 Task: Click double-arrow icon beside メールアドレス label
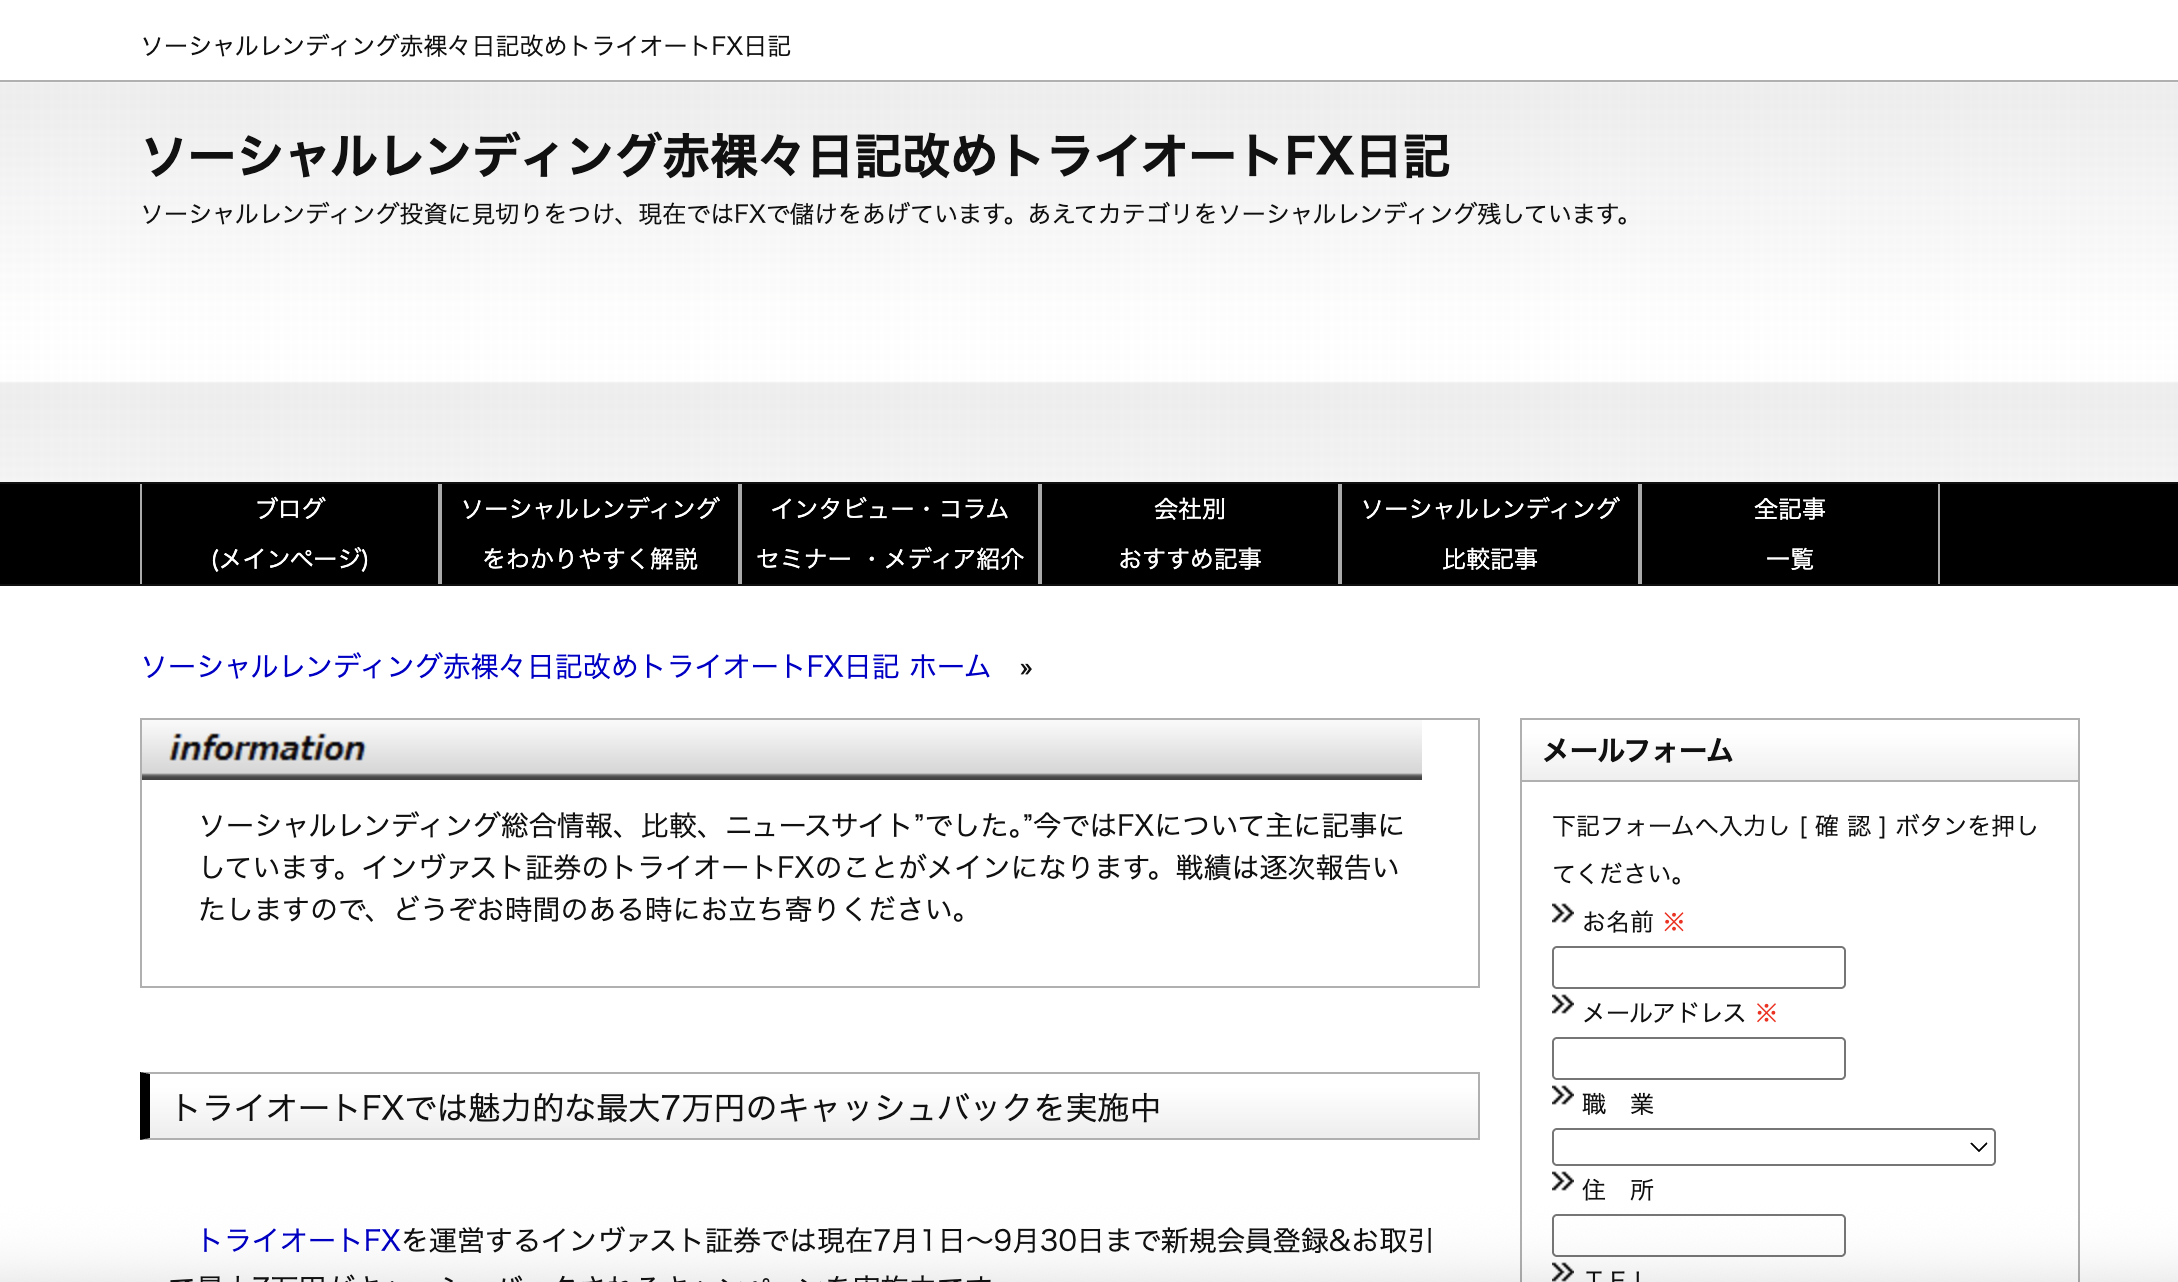point(1562,1005)
